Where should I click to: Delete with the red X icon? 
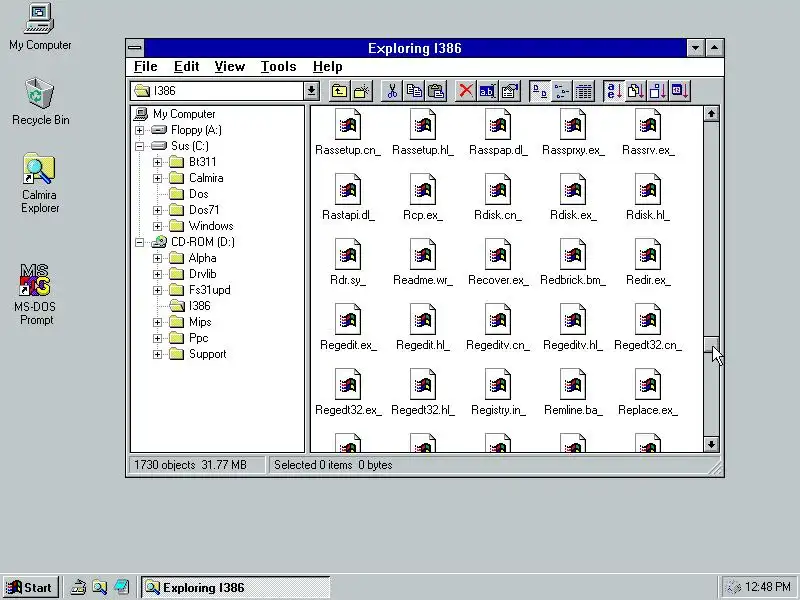click(465, 91)
